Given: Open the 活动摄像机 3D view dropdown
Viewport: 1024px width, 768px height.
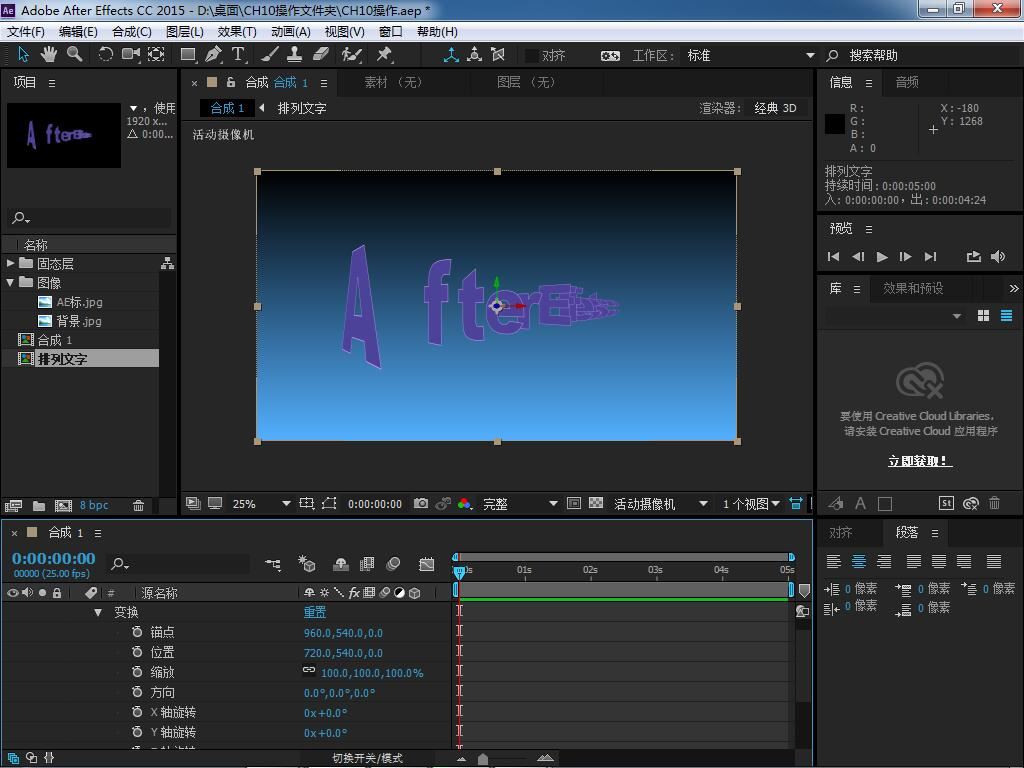Looking at the screenshot, I should click(x=660, y=504).
